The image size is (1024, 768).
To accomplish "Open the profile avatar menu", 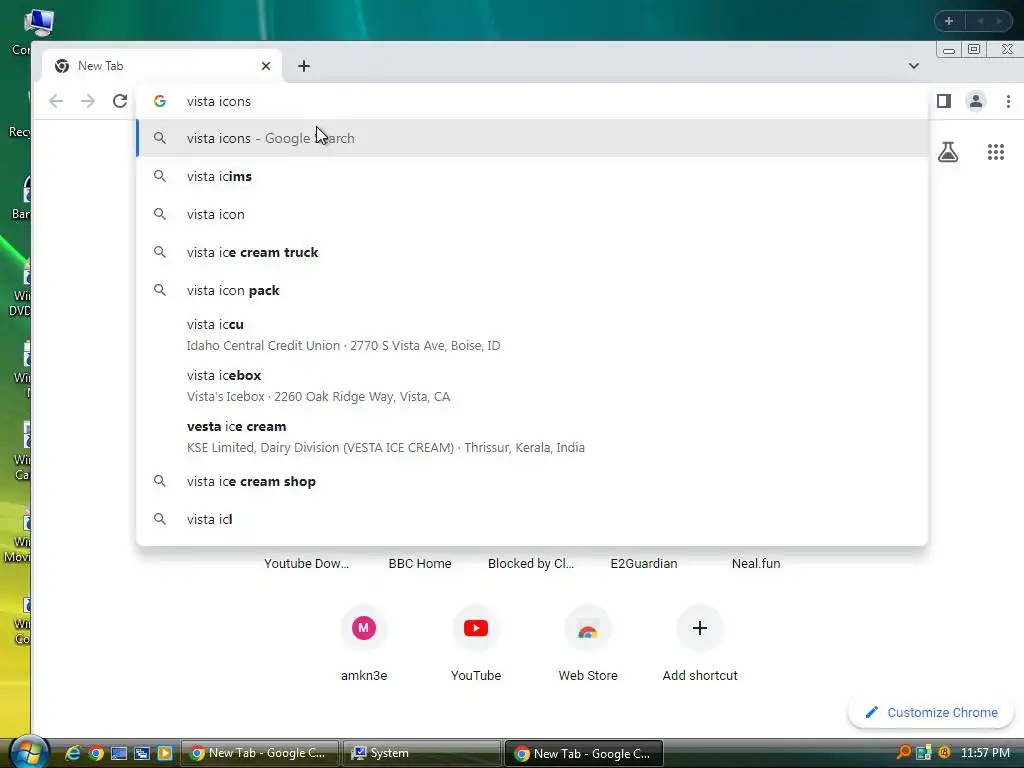I will [976, 101].
